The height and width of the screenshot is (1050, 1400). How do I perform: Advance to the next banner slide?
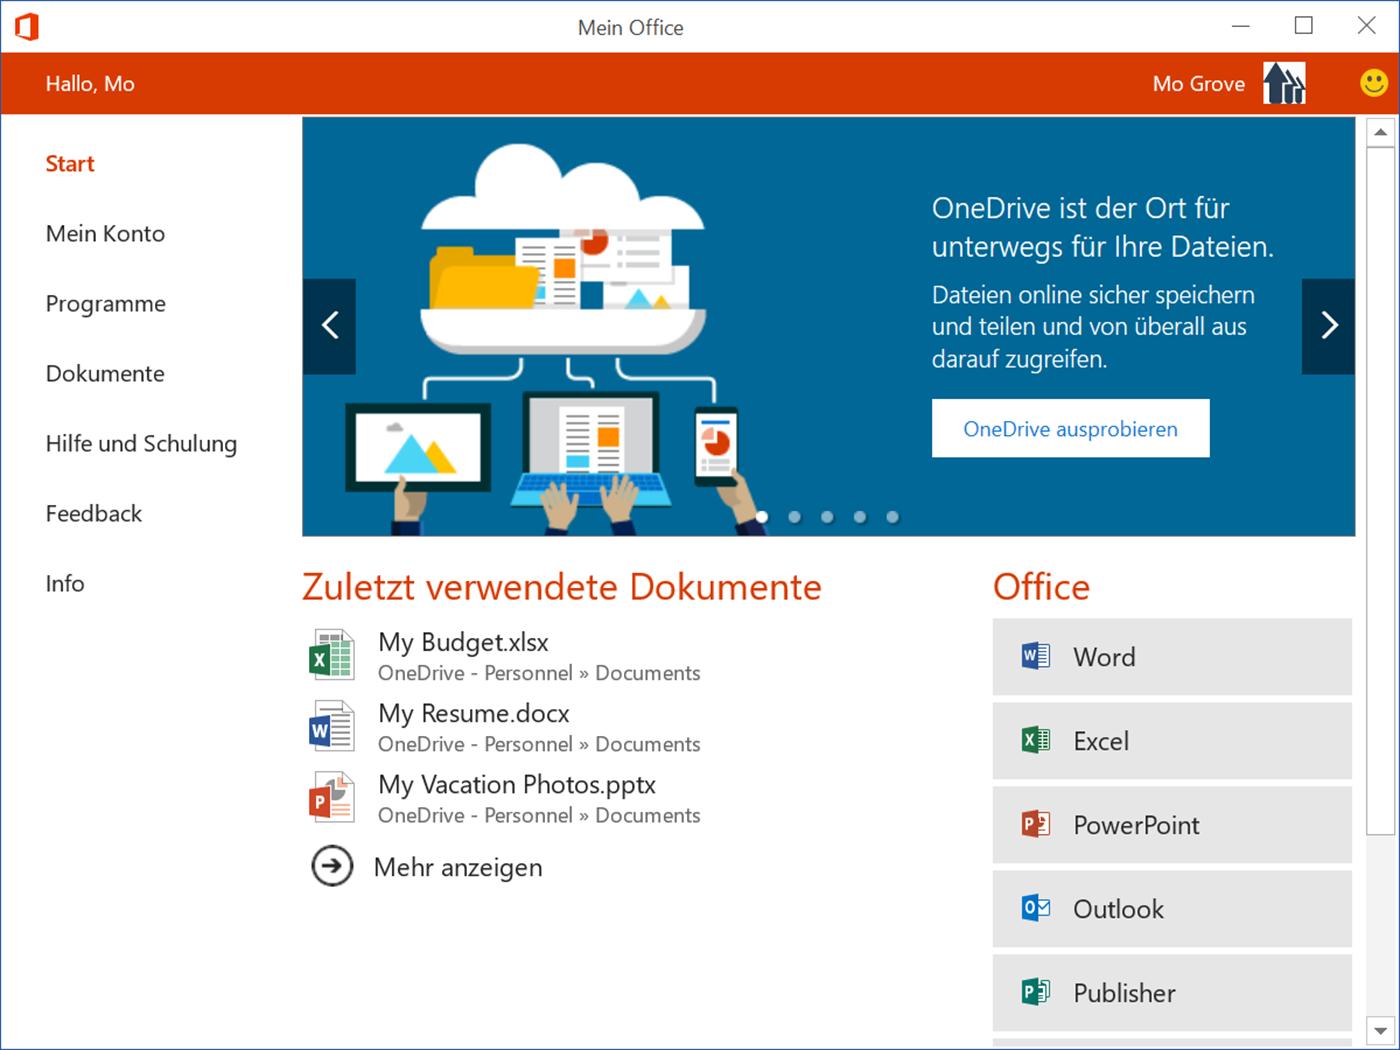[x=1328, y=326]
